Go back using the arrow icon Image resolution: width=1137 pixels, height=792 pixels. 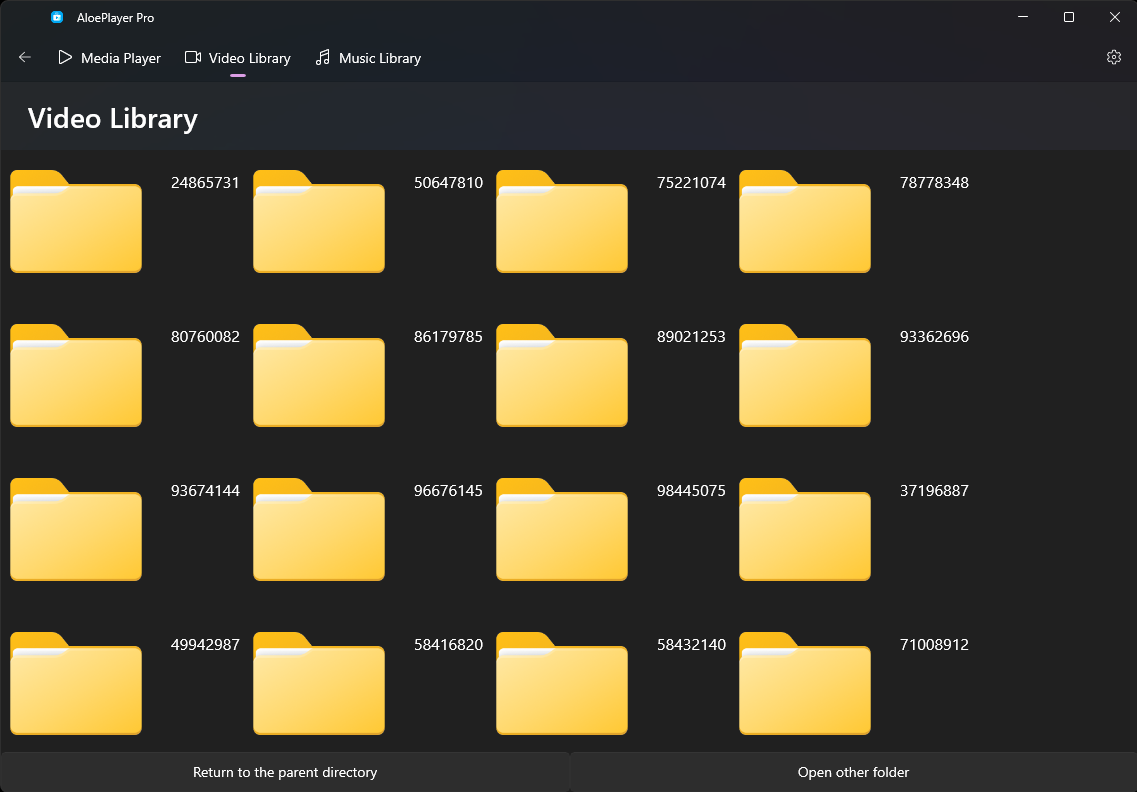(25, 57)
